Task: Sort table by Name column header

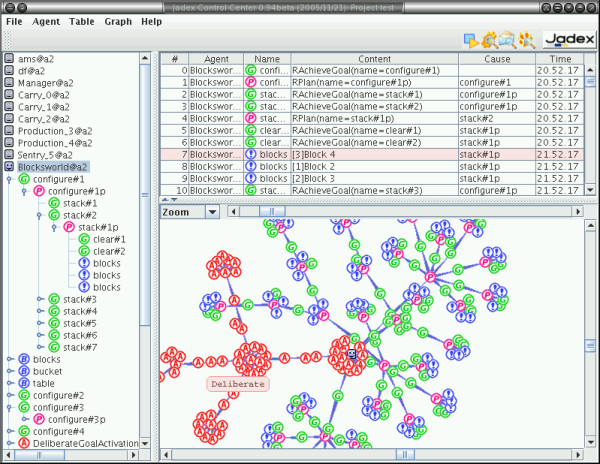Action: click(x=267, y=59)
